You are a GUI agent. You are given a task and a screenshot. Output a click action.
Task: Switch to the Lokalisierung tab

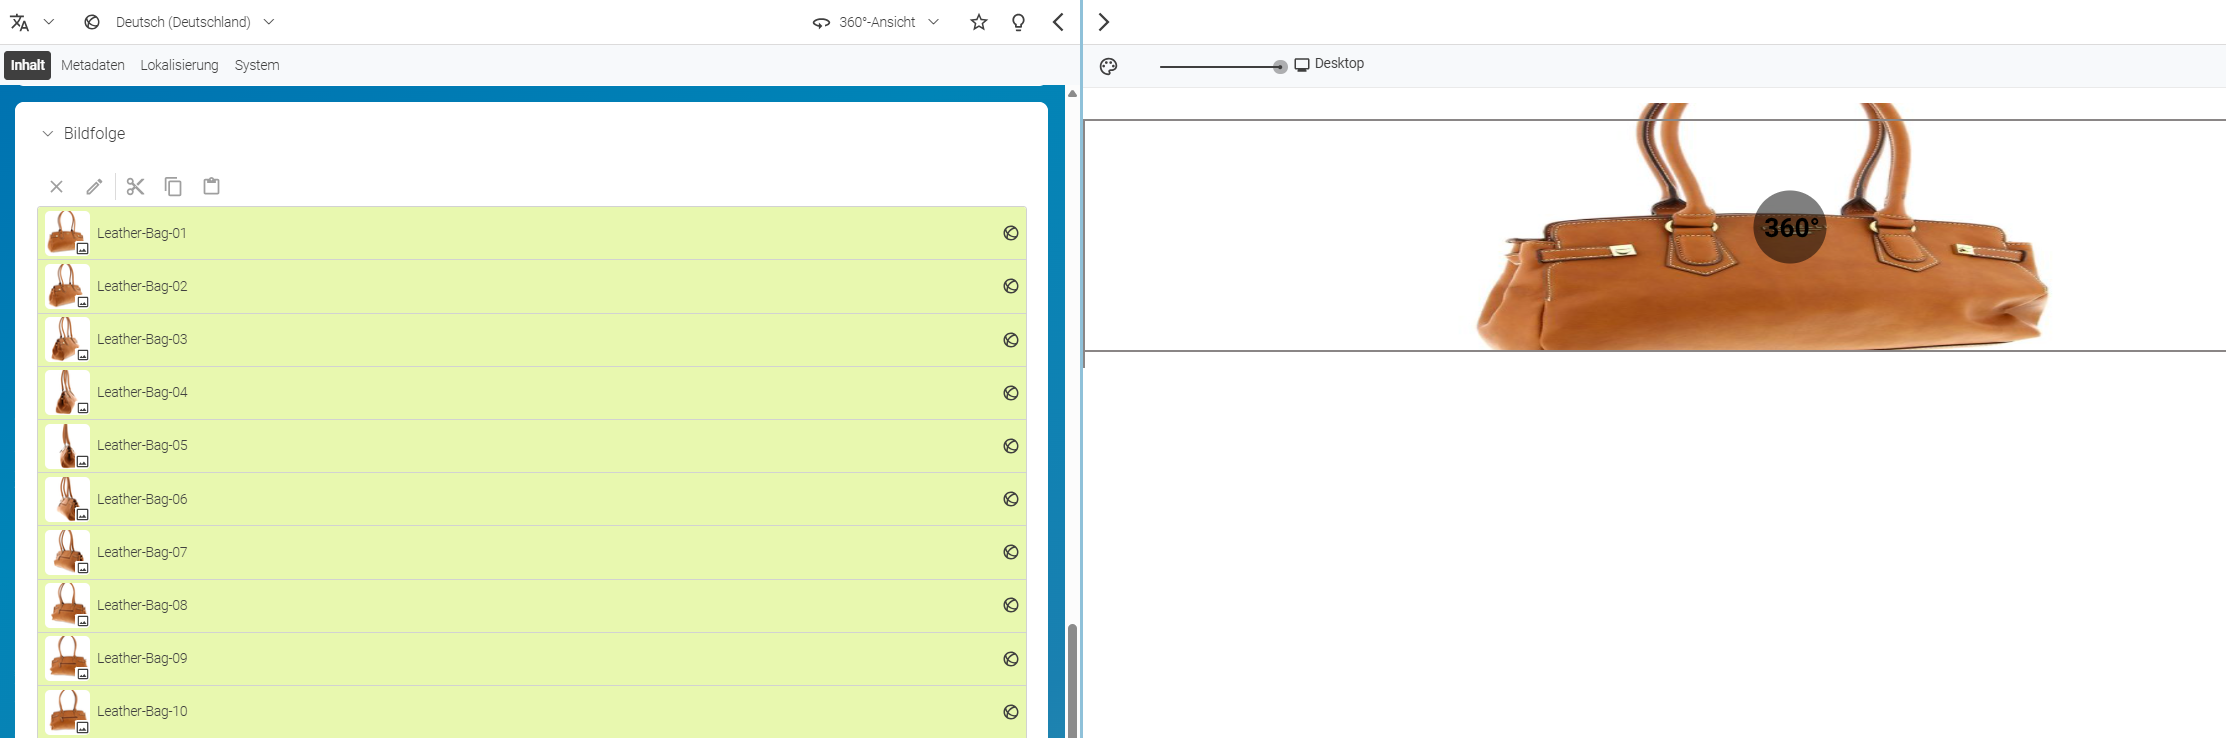[x=179, y=65]
